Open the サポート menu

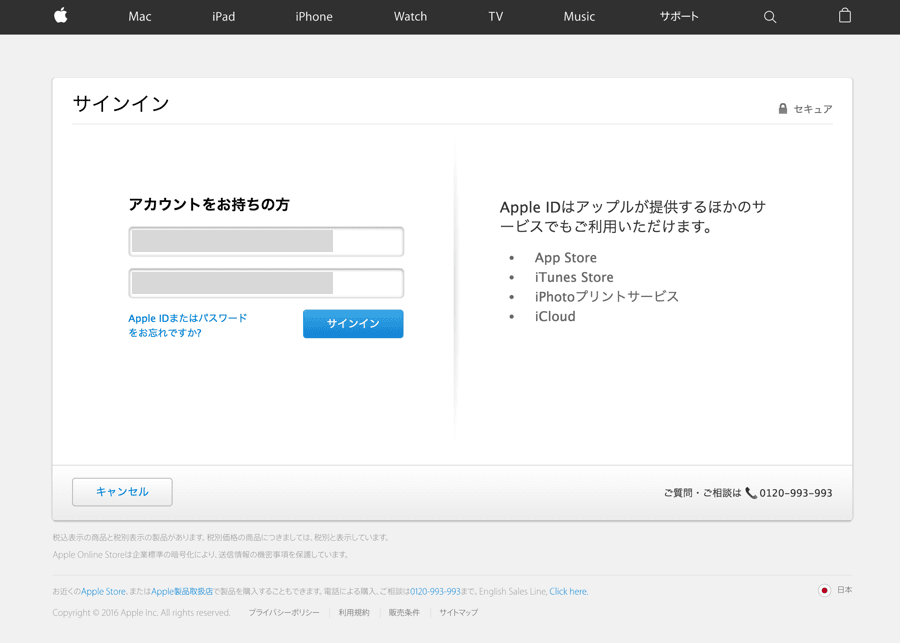679,17
